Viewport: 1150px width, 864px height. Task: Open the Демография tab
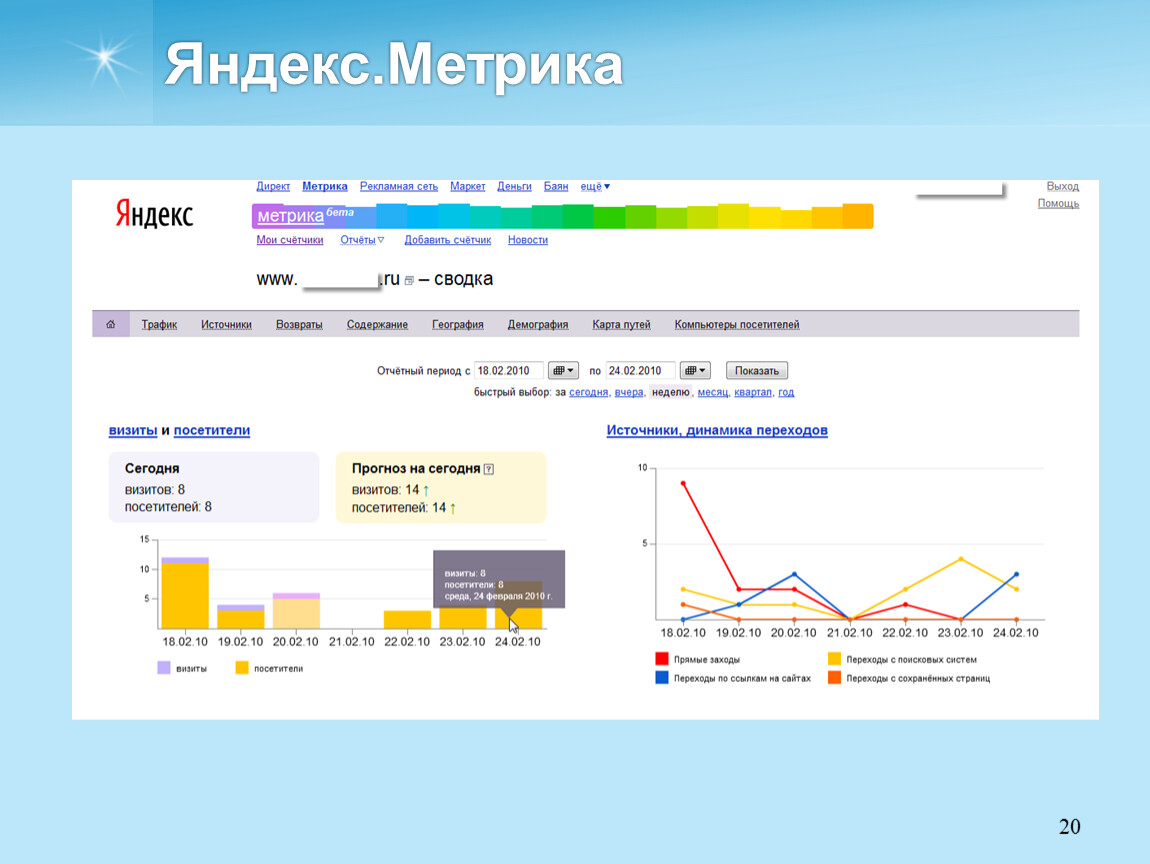click(538, 324)
